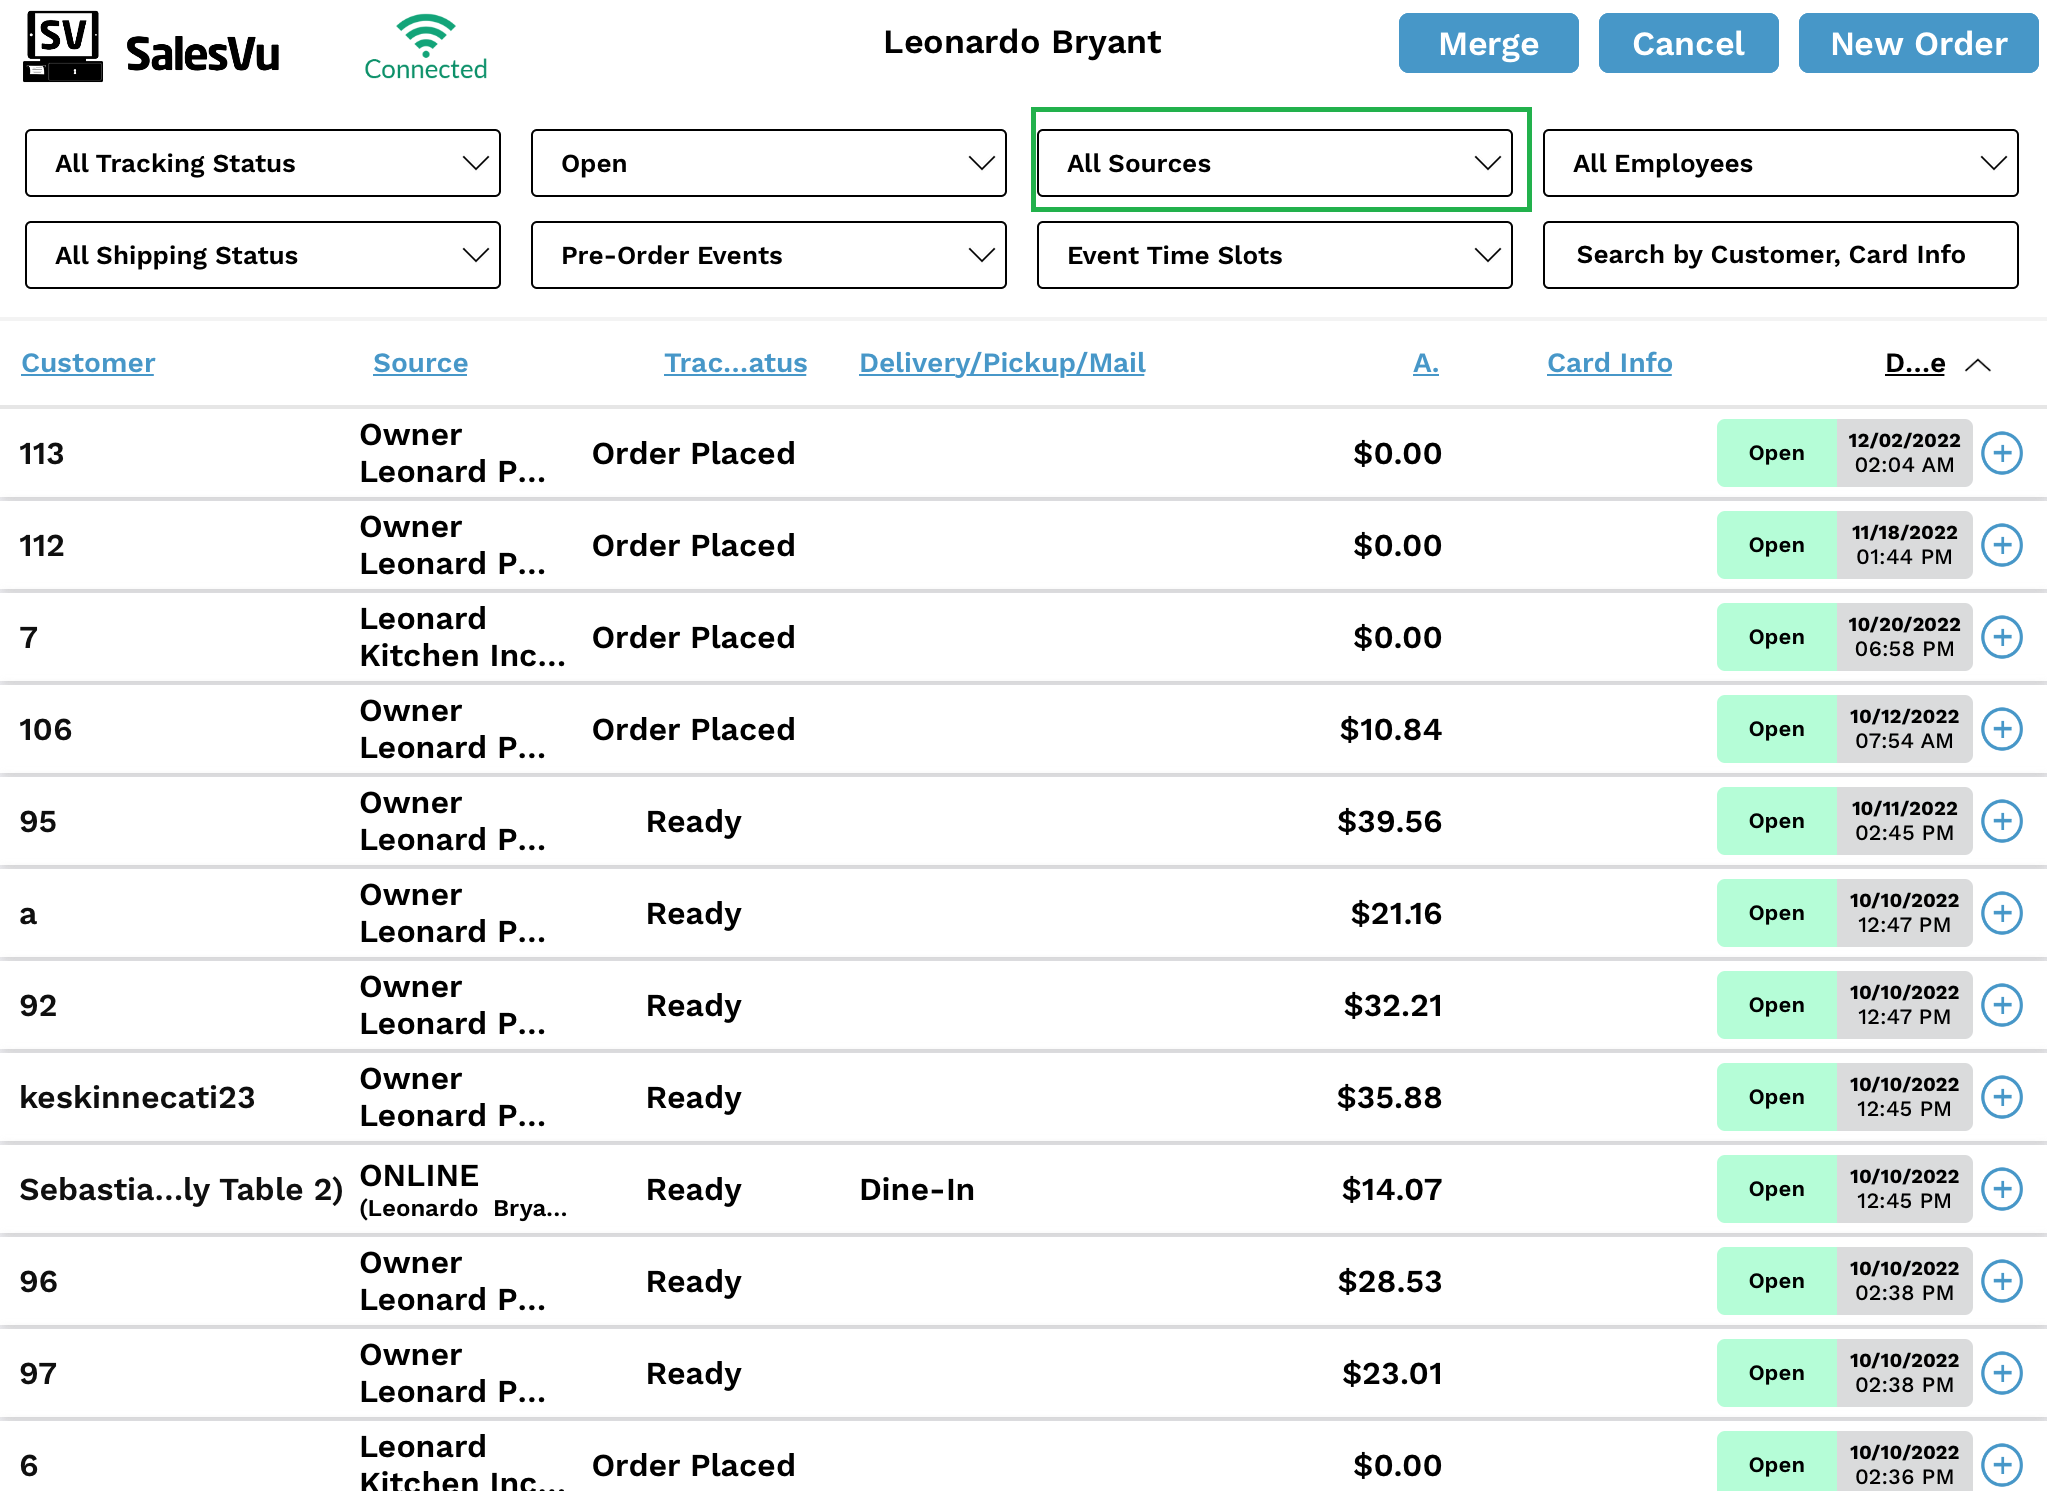Open the All Sources dropdown
The width and height of the screenshot is (2047, 1499).
(1274, 163)
